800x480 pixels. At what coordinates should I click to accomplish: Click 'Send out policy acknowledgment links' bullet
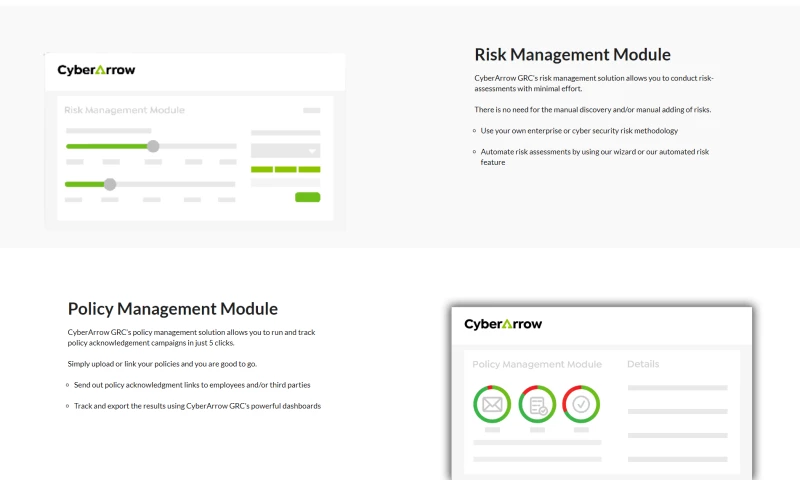coord(192,385)
